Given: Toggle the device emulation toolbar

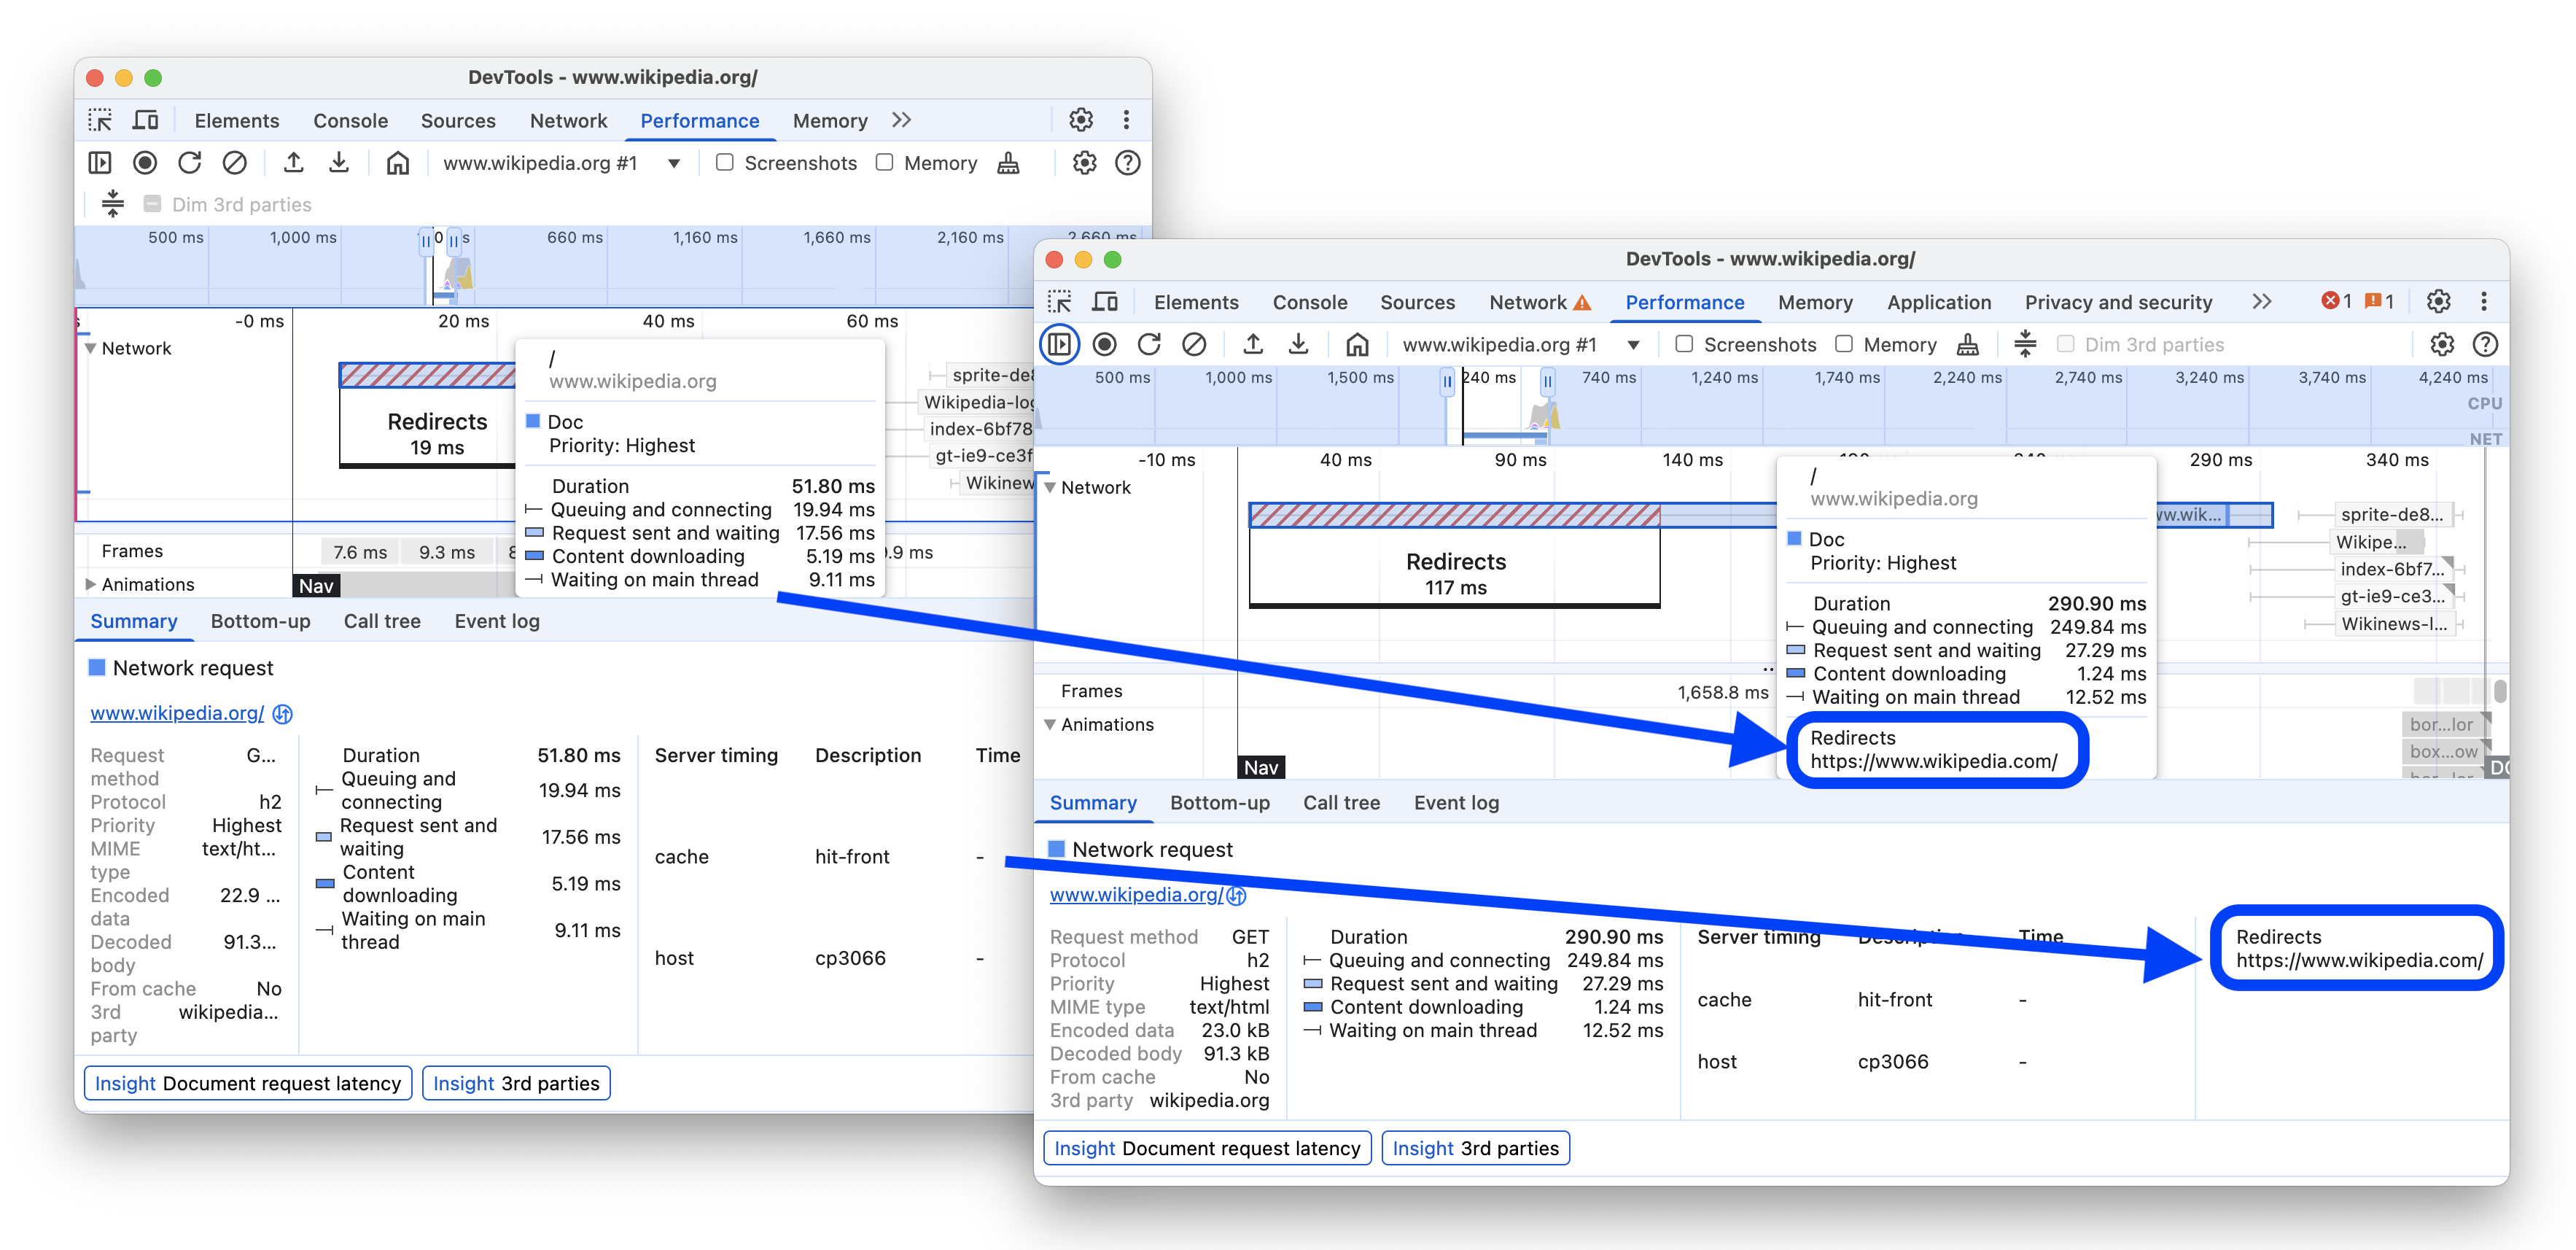Looking at the screenshot, I should [1104, 301].
